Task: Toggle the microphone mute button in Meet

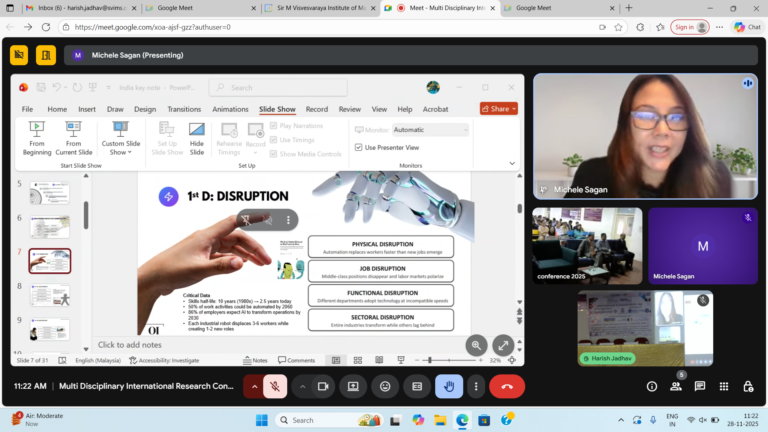Action: pyautogui.click(x=275, y=386)
